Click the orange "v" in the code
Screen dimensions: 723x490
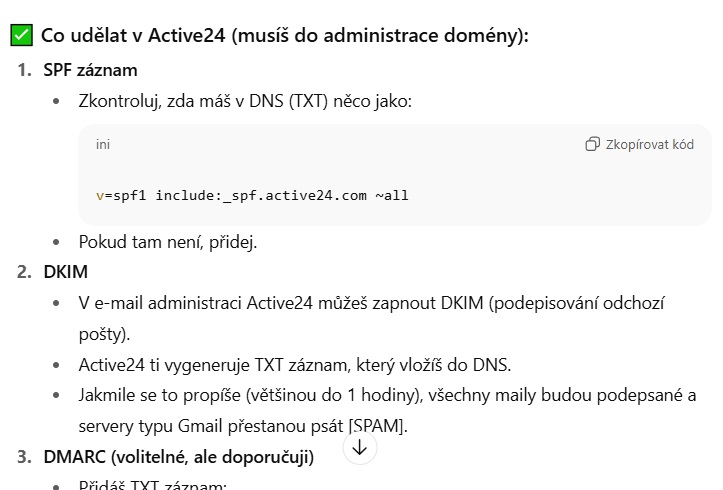100,195
